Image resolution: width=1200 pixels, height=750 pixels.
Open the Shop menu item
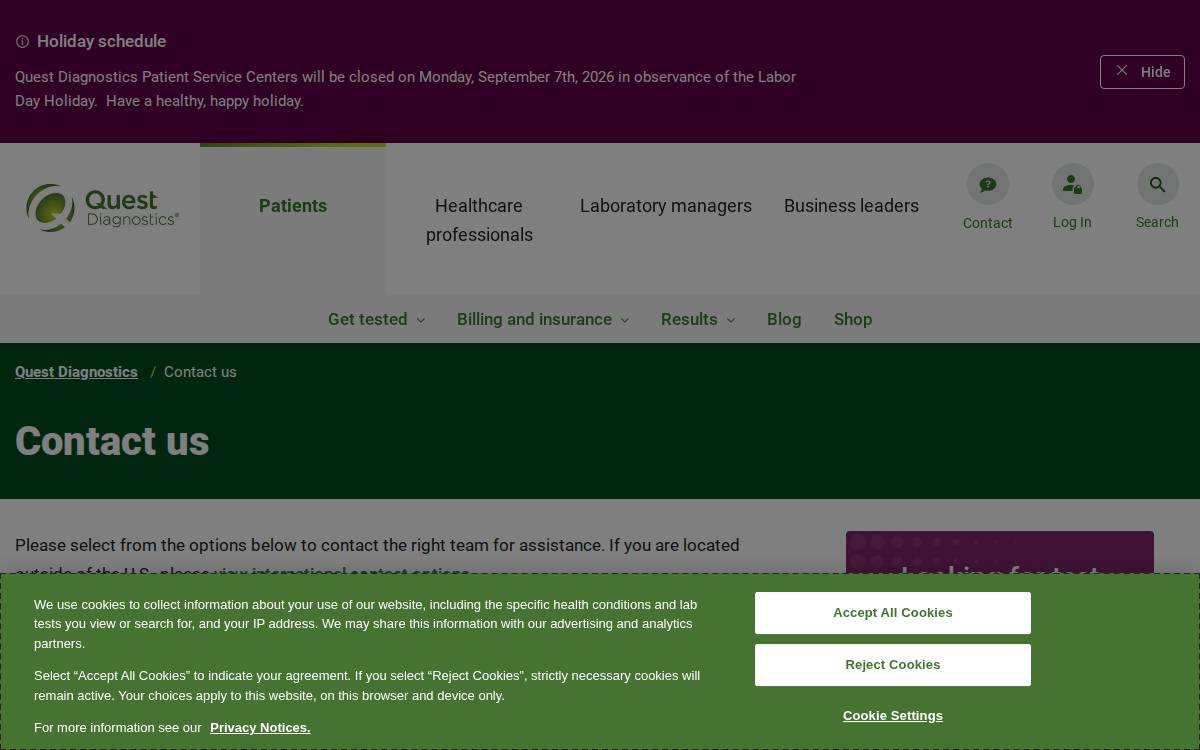(x=853, y=319)
